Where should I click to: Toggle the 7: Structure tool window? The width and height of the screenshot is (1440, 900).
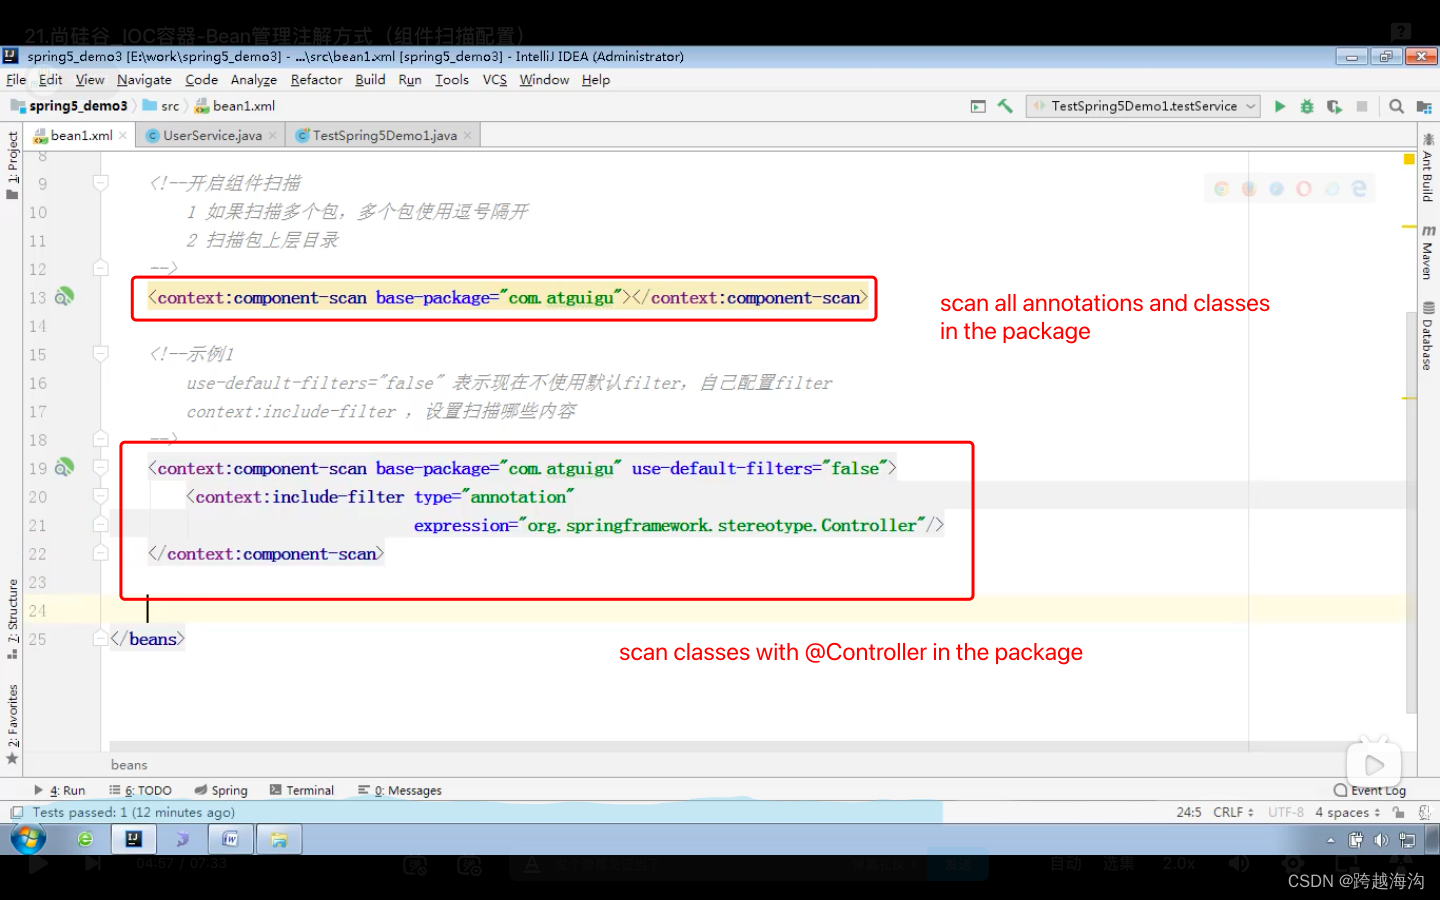[x=12, y=618]
